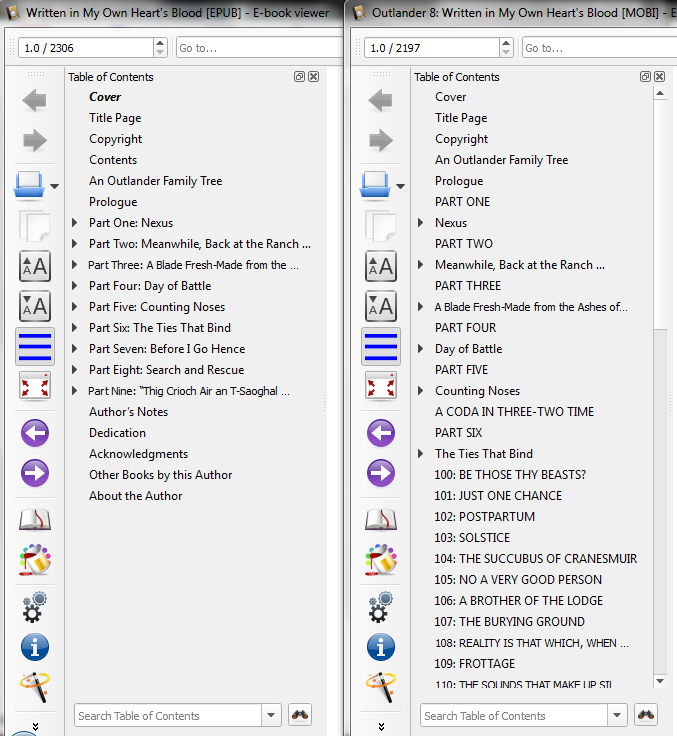Viewport: 677px width, 736px height.
Task: Open A CODA IN THREE-TWO TIME
Action: (x=515, y=412)
